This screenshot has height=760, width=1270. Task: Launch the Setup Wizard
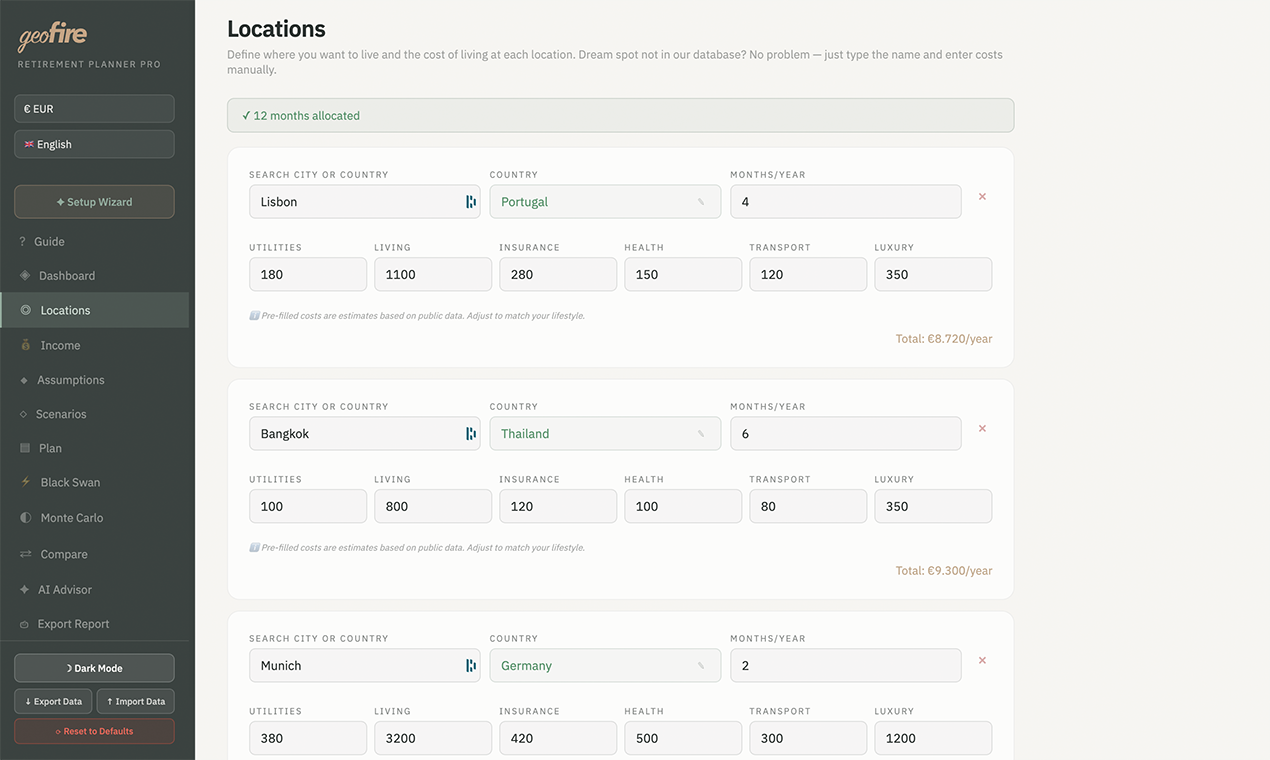tap(94, 201)
